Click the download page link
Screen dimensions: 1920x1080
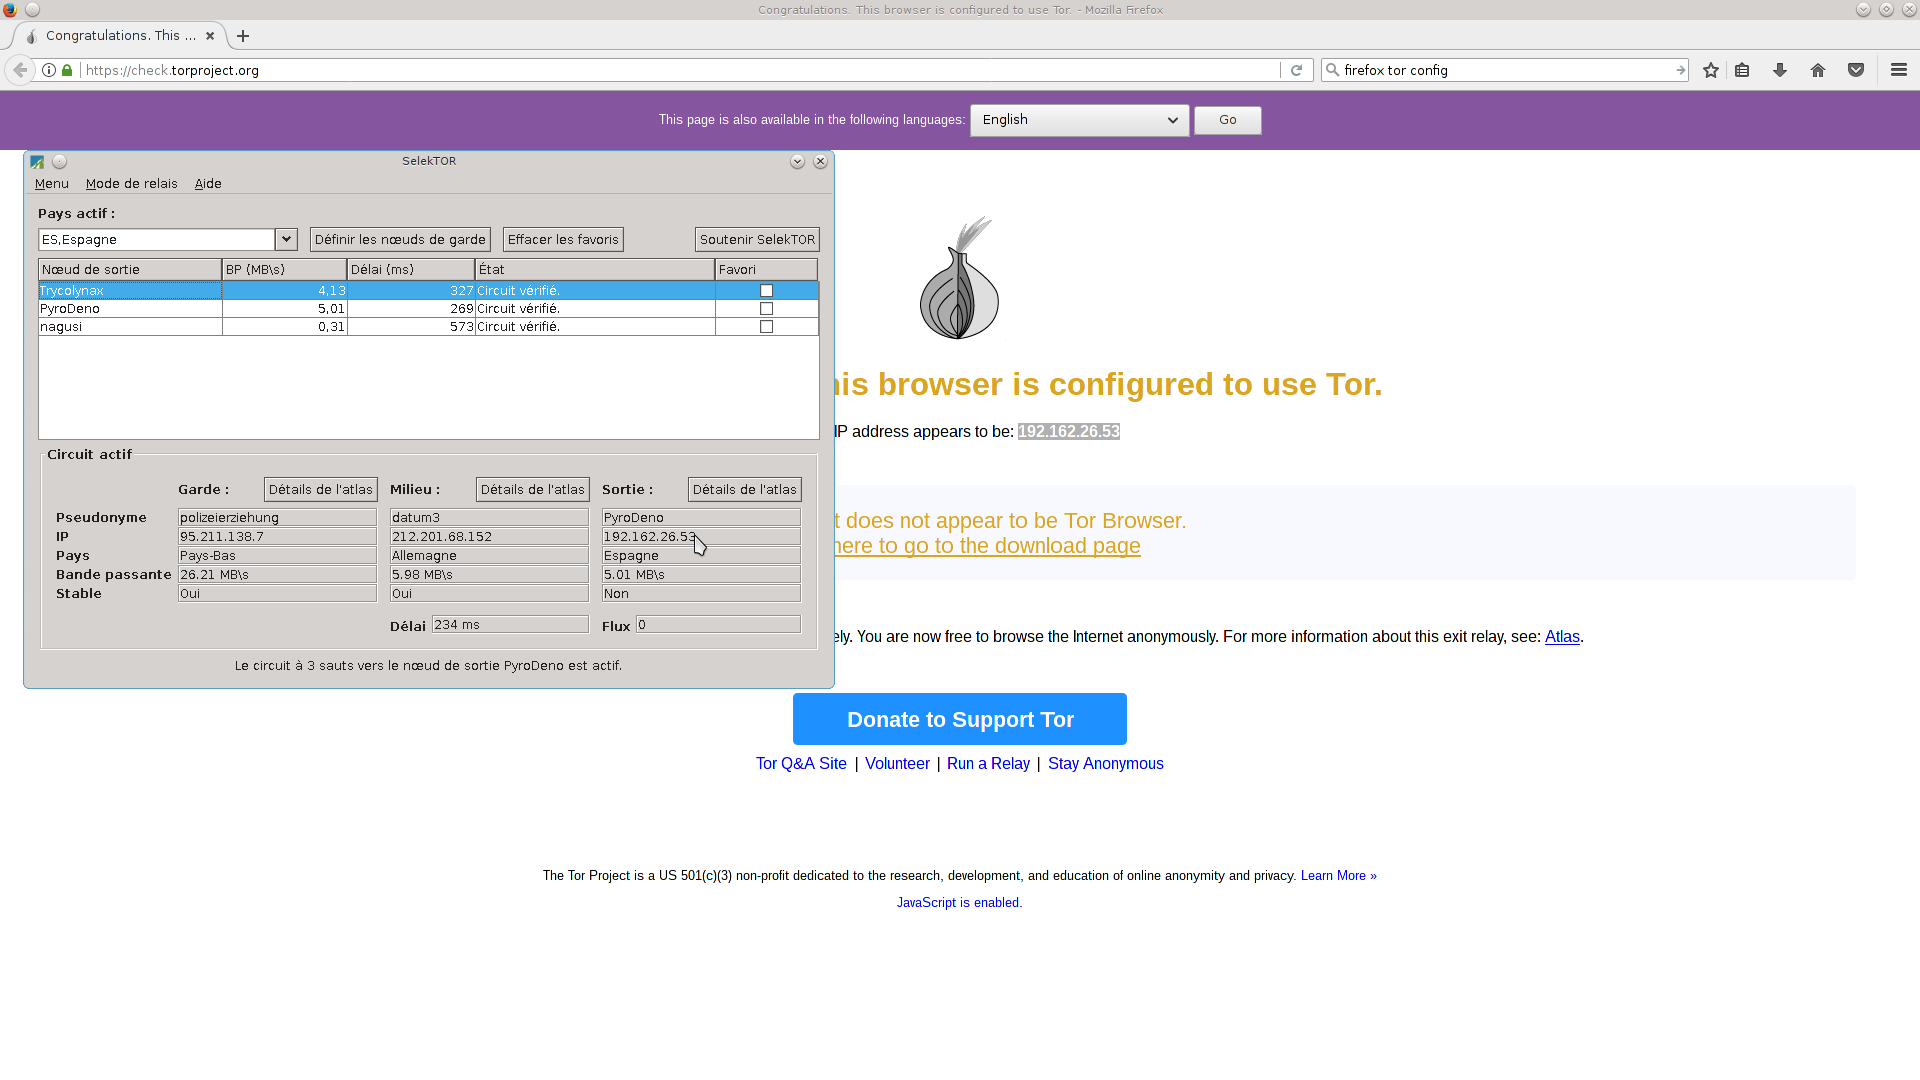click(987, 546)
